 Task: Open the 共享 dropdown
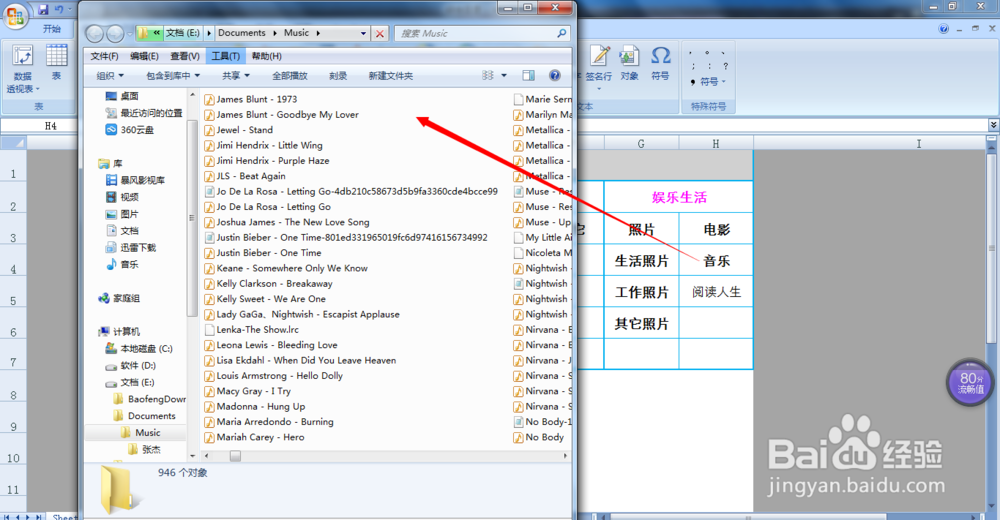[x=235, y=75]
